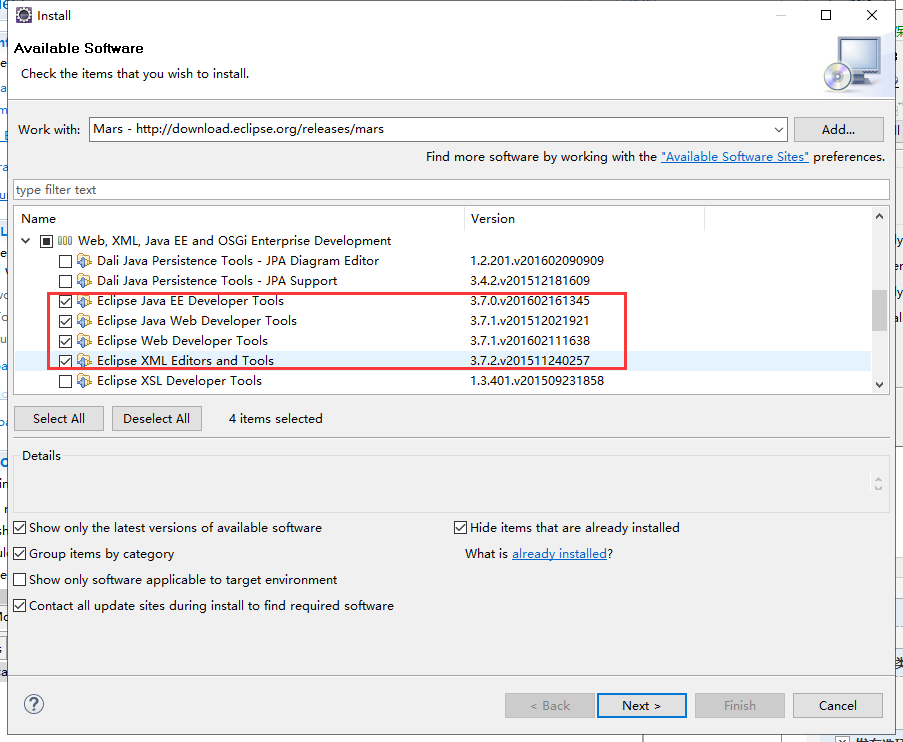This screenshot has height=742, width=903.
Task: Click the Eclipse Web Developer Tools feature icon
Action: click(x=84, y=341)
